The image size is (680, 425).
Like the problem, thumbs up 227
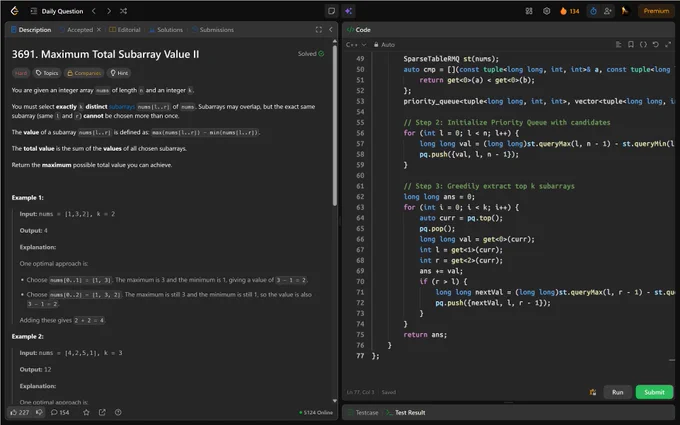click(x=20, y=412)
